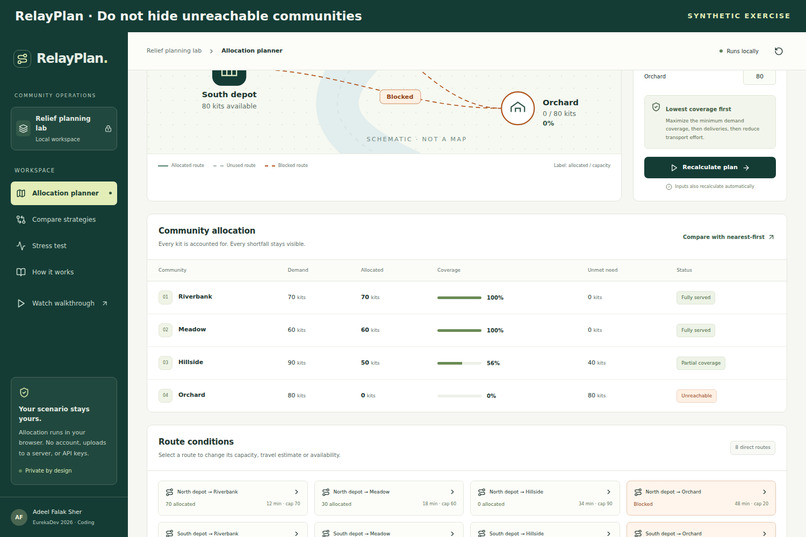806x537 pixels.
Task: Click the Relief planning lab breadcrumb
Action: [174, 50]
